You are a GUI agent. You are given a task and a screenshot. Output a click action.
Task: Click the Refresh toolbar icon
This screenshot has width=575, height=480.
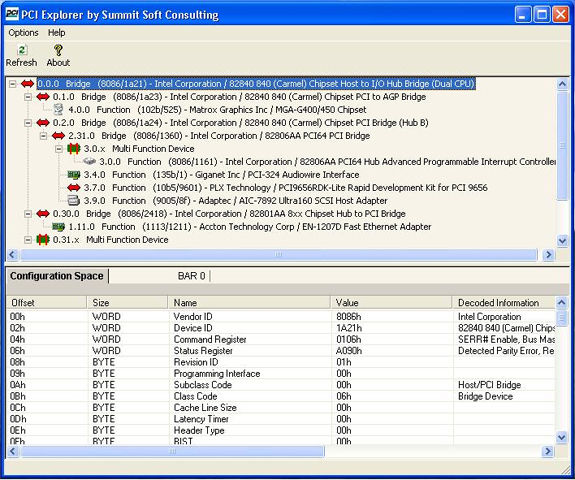[x=22, y=50]
